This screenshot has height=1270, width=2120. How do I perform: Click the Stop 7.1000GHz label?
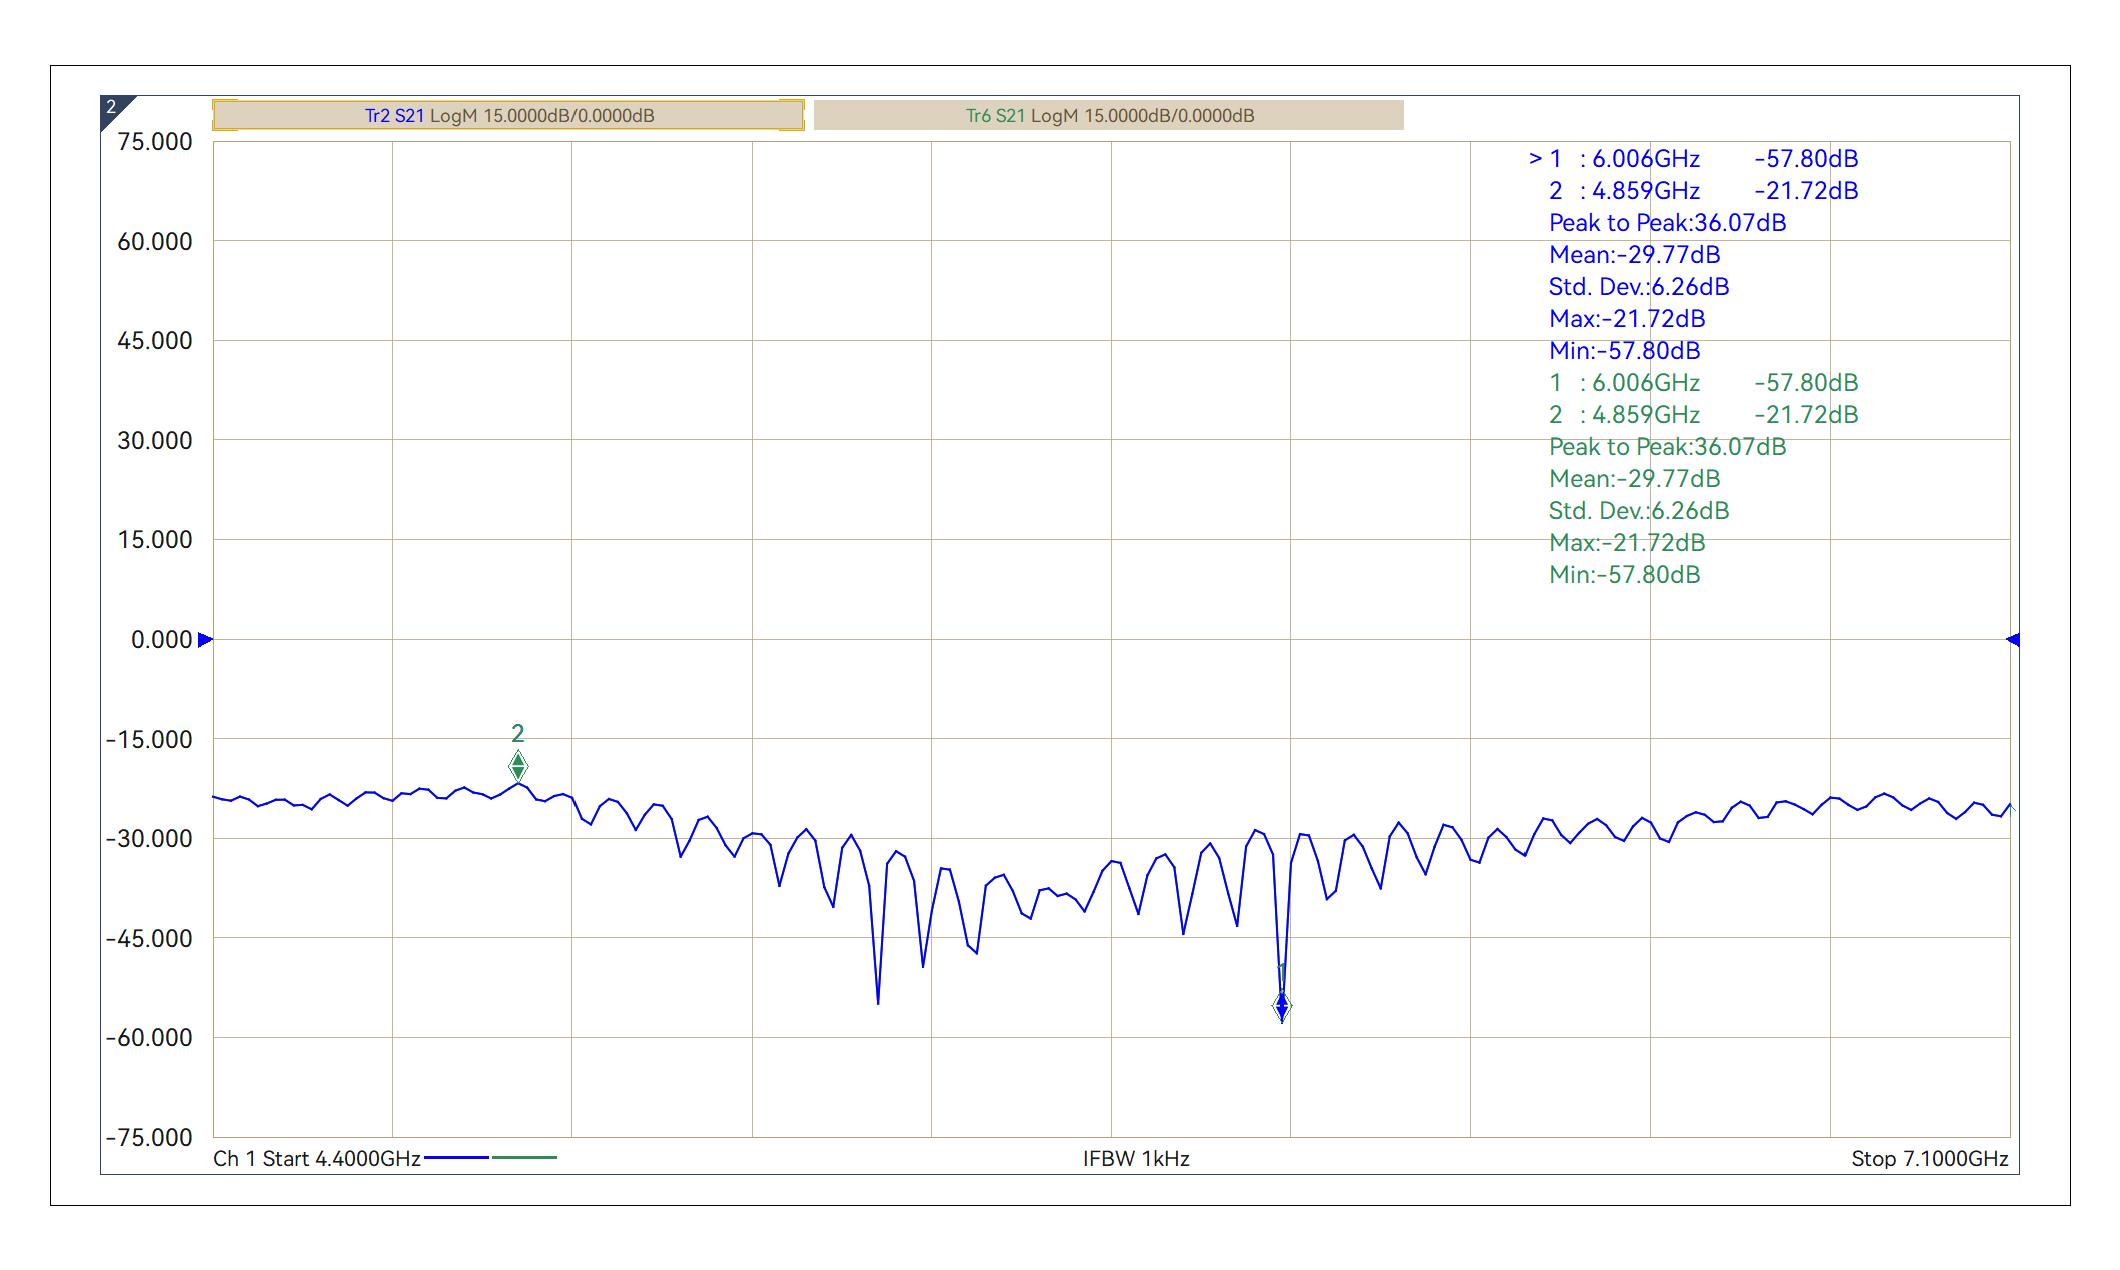[x=1929, y=1158]
